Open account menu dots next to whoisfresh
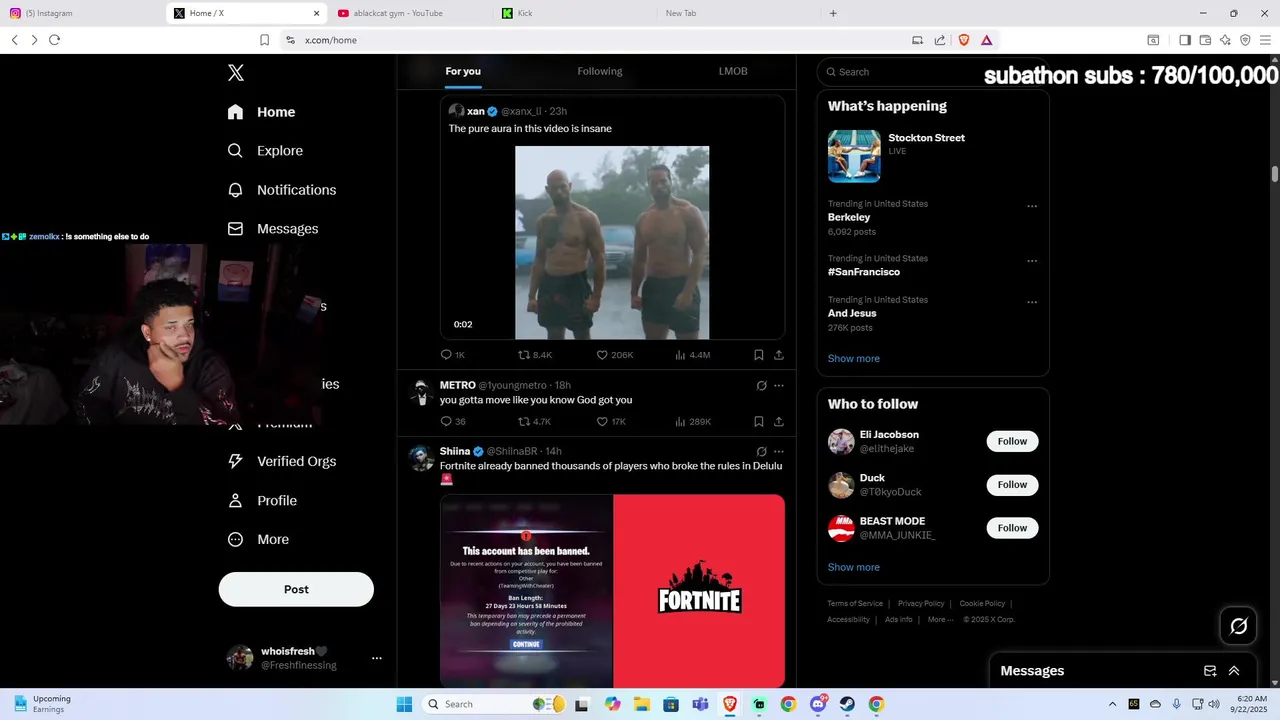 tap(377, 658)
